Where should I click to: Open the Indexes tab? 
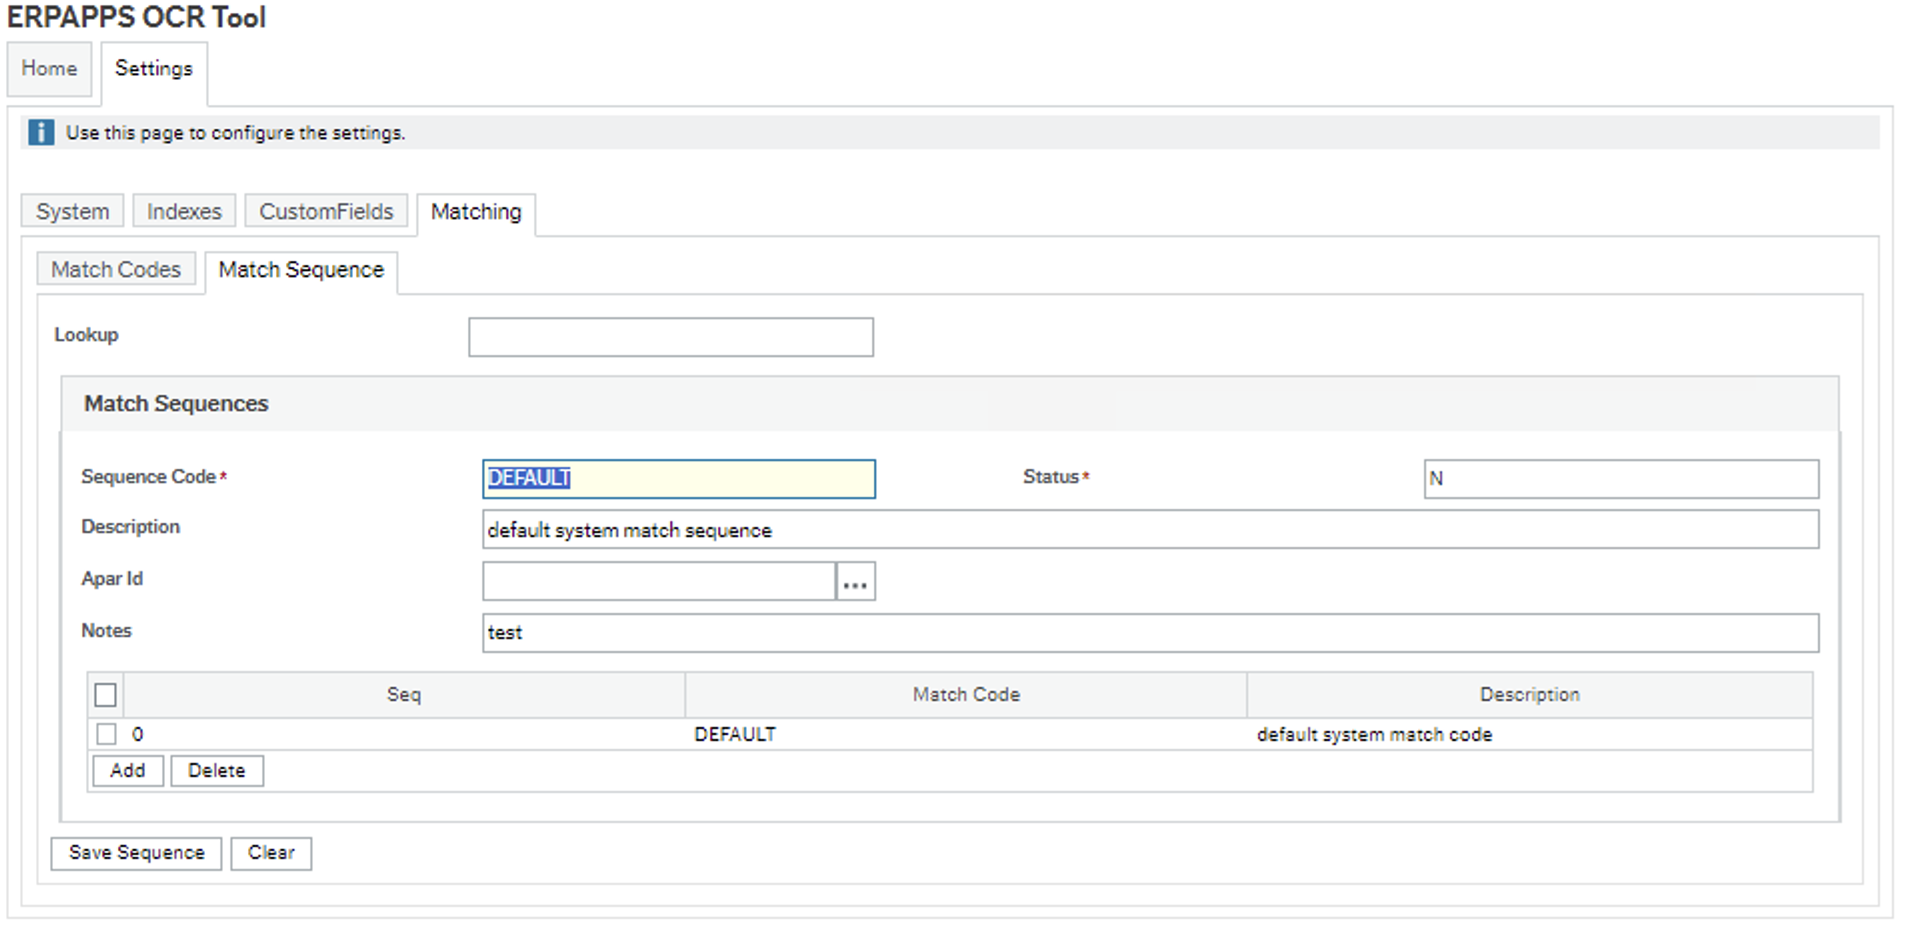[184, 211]
